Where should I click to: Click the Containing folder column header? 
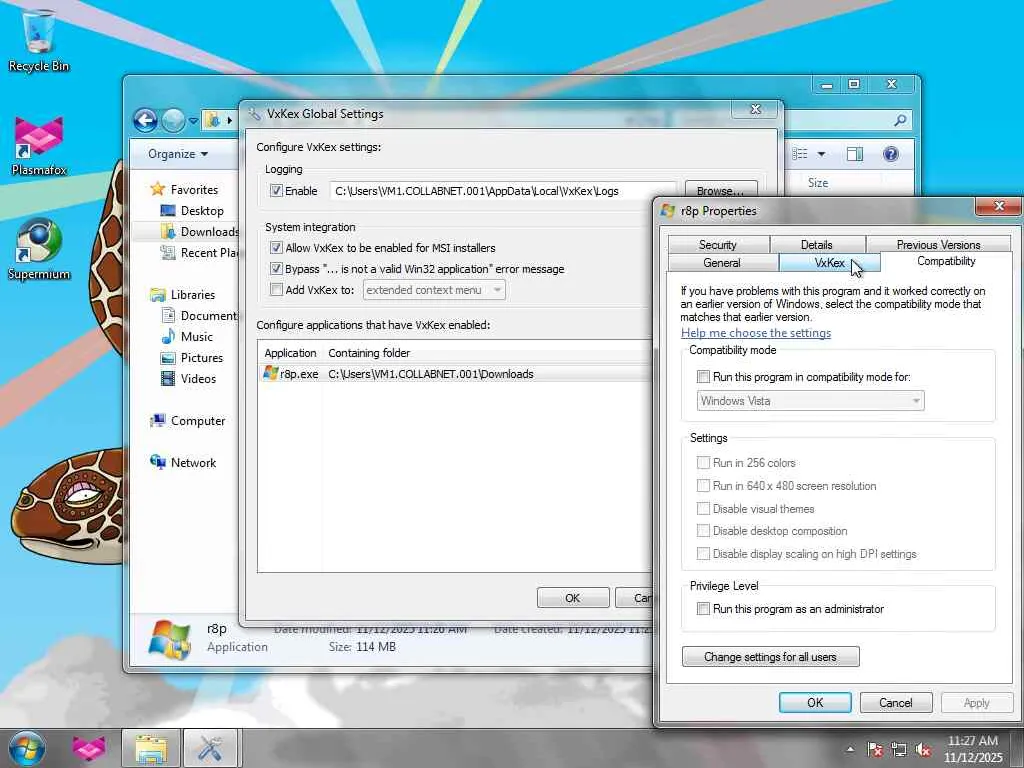369,353
